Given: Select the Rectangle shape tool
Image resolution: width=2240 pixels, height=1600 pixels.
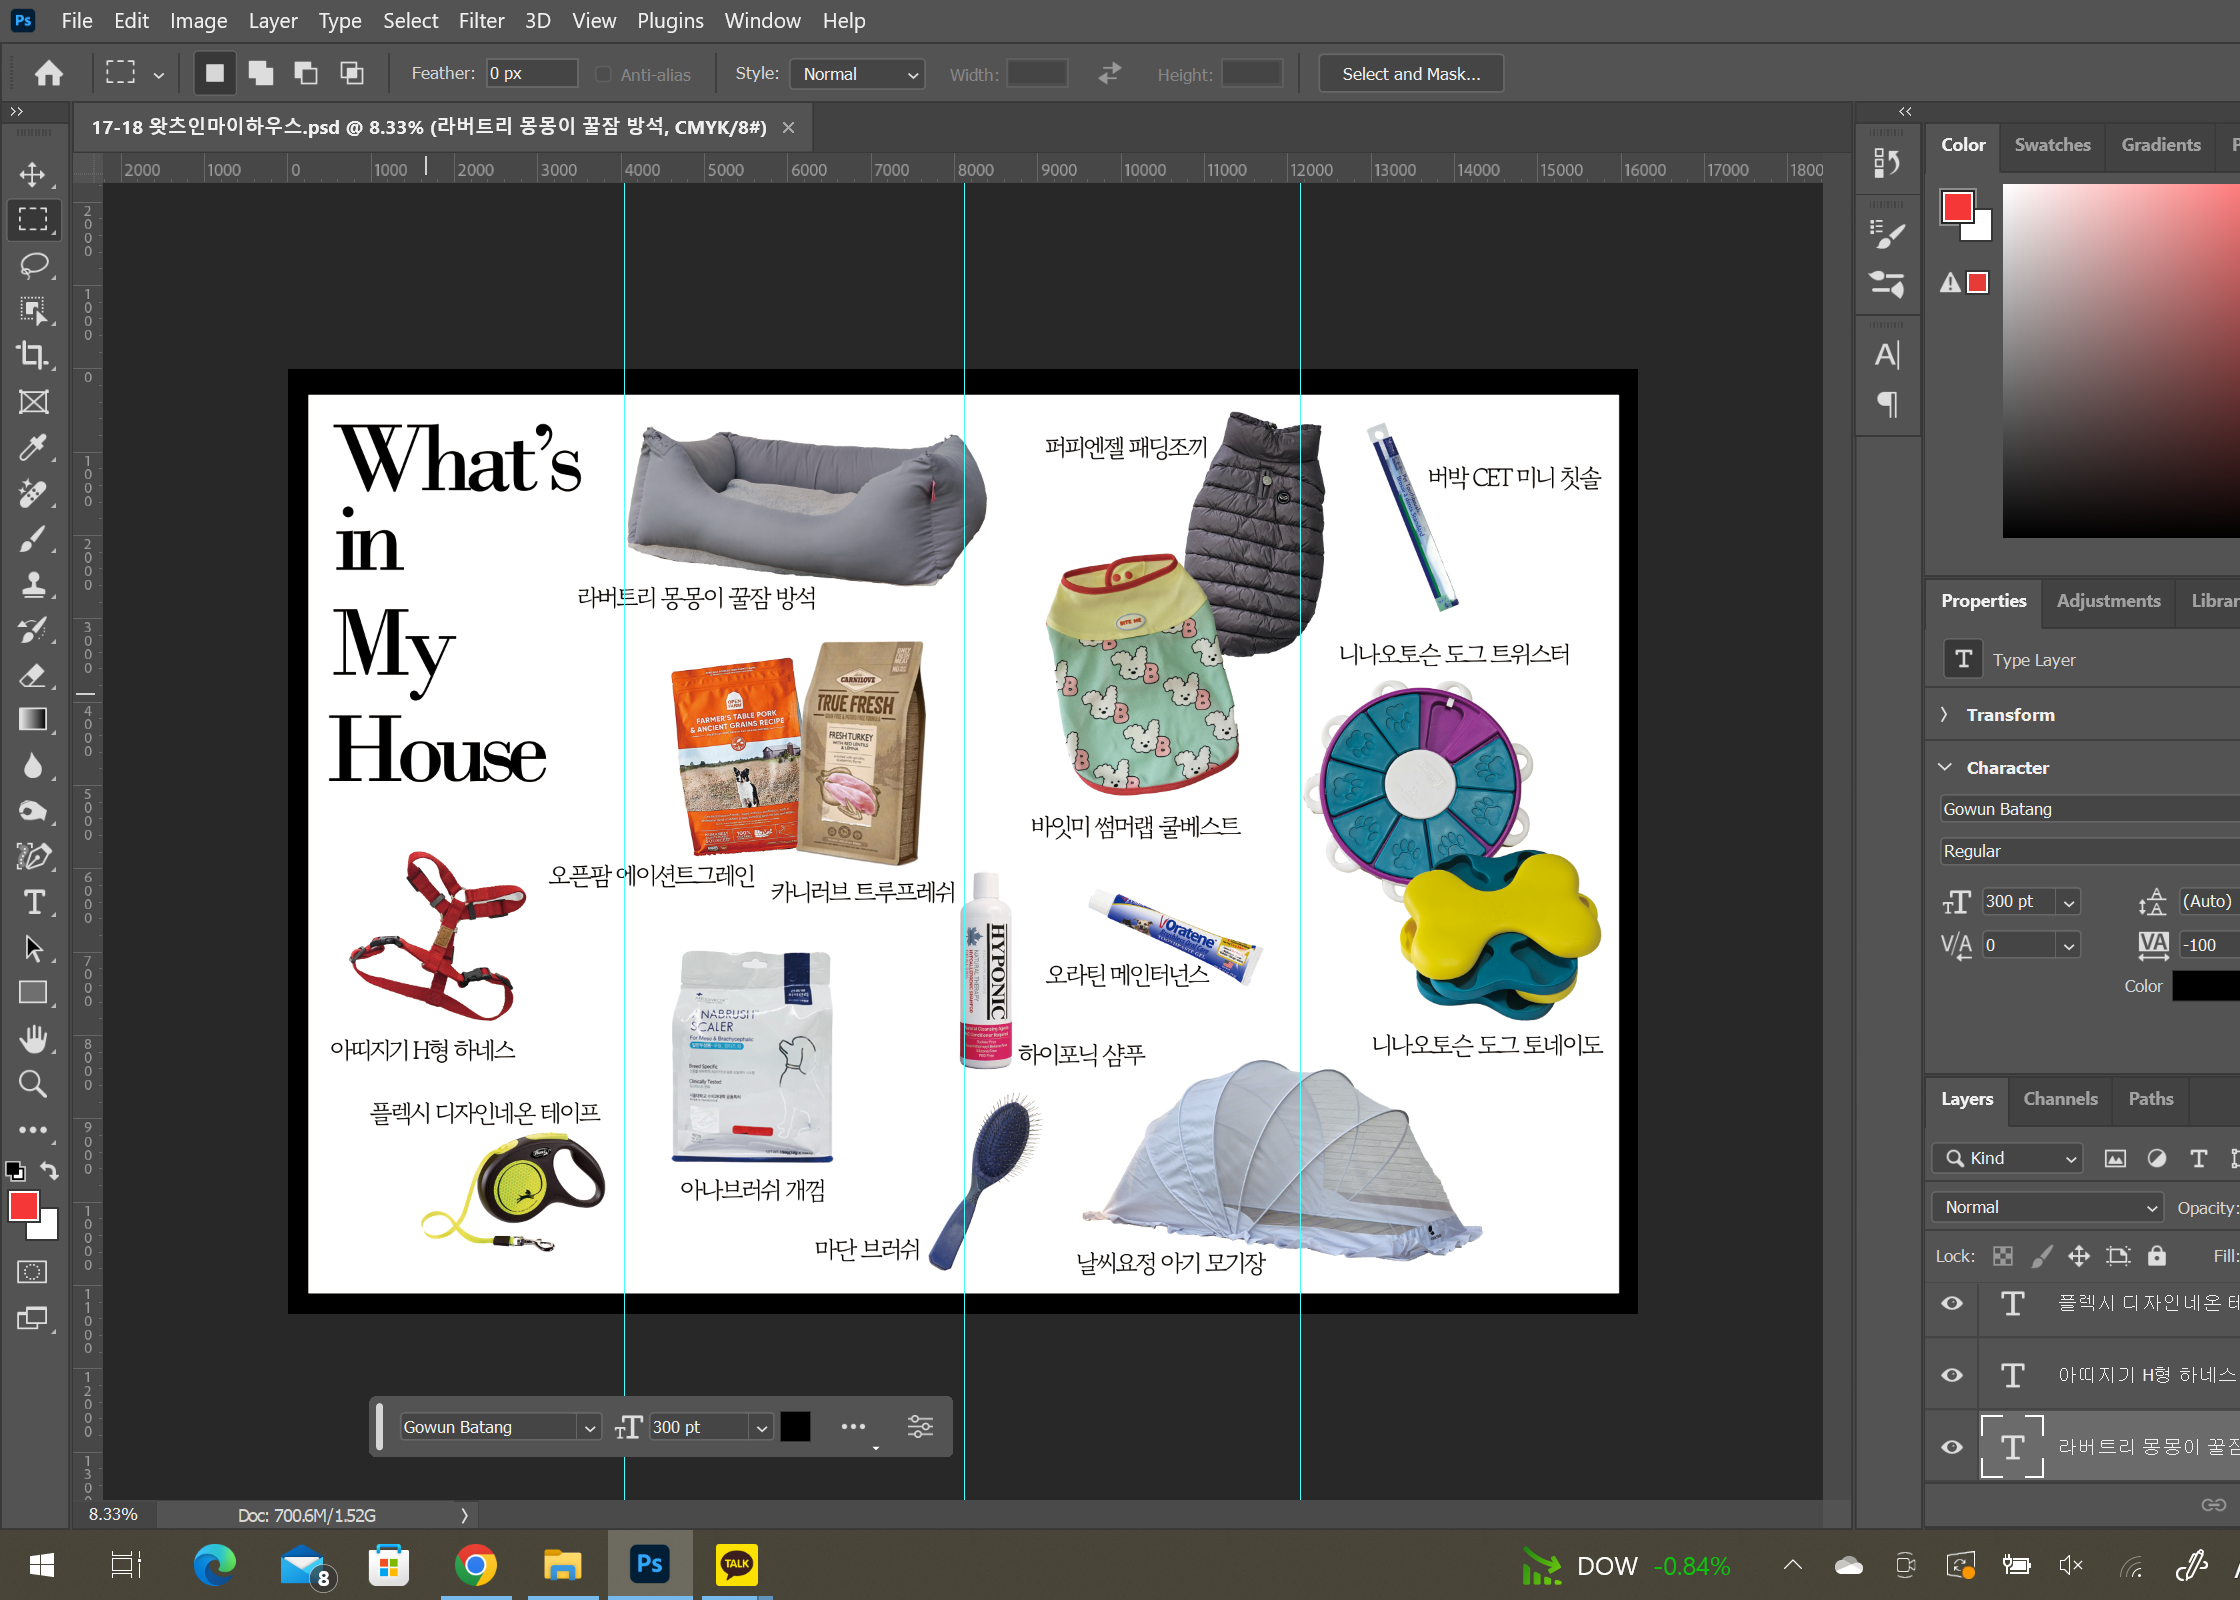Looking at the screenshot, I should pos(33,993).
